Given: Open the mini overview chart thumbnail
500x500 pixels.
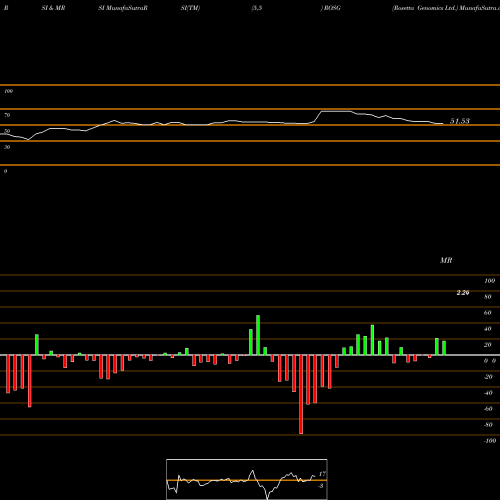Looking at the screenshot, I should tap(247, 479).
